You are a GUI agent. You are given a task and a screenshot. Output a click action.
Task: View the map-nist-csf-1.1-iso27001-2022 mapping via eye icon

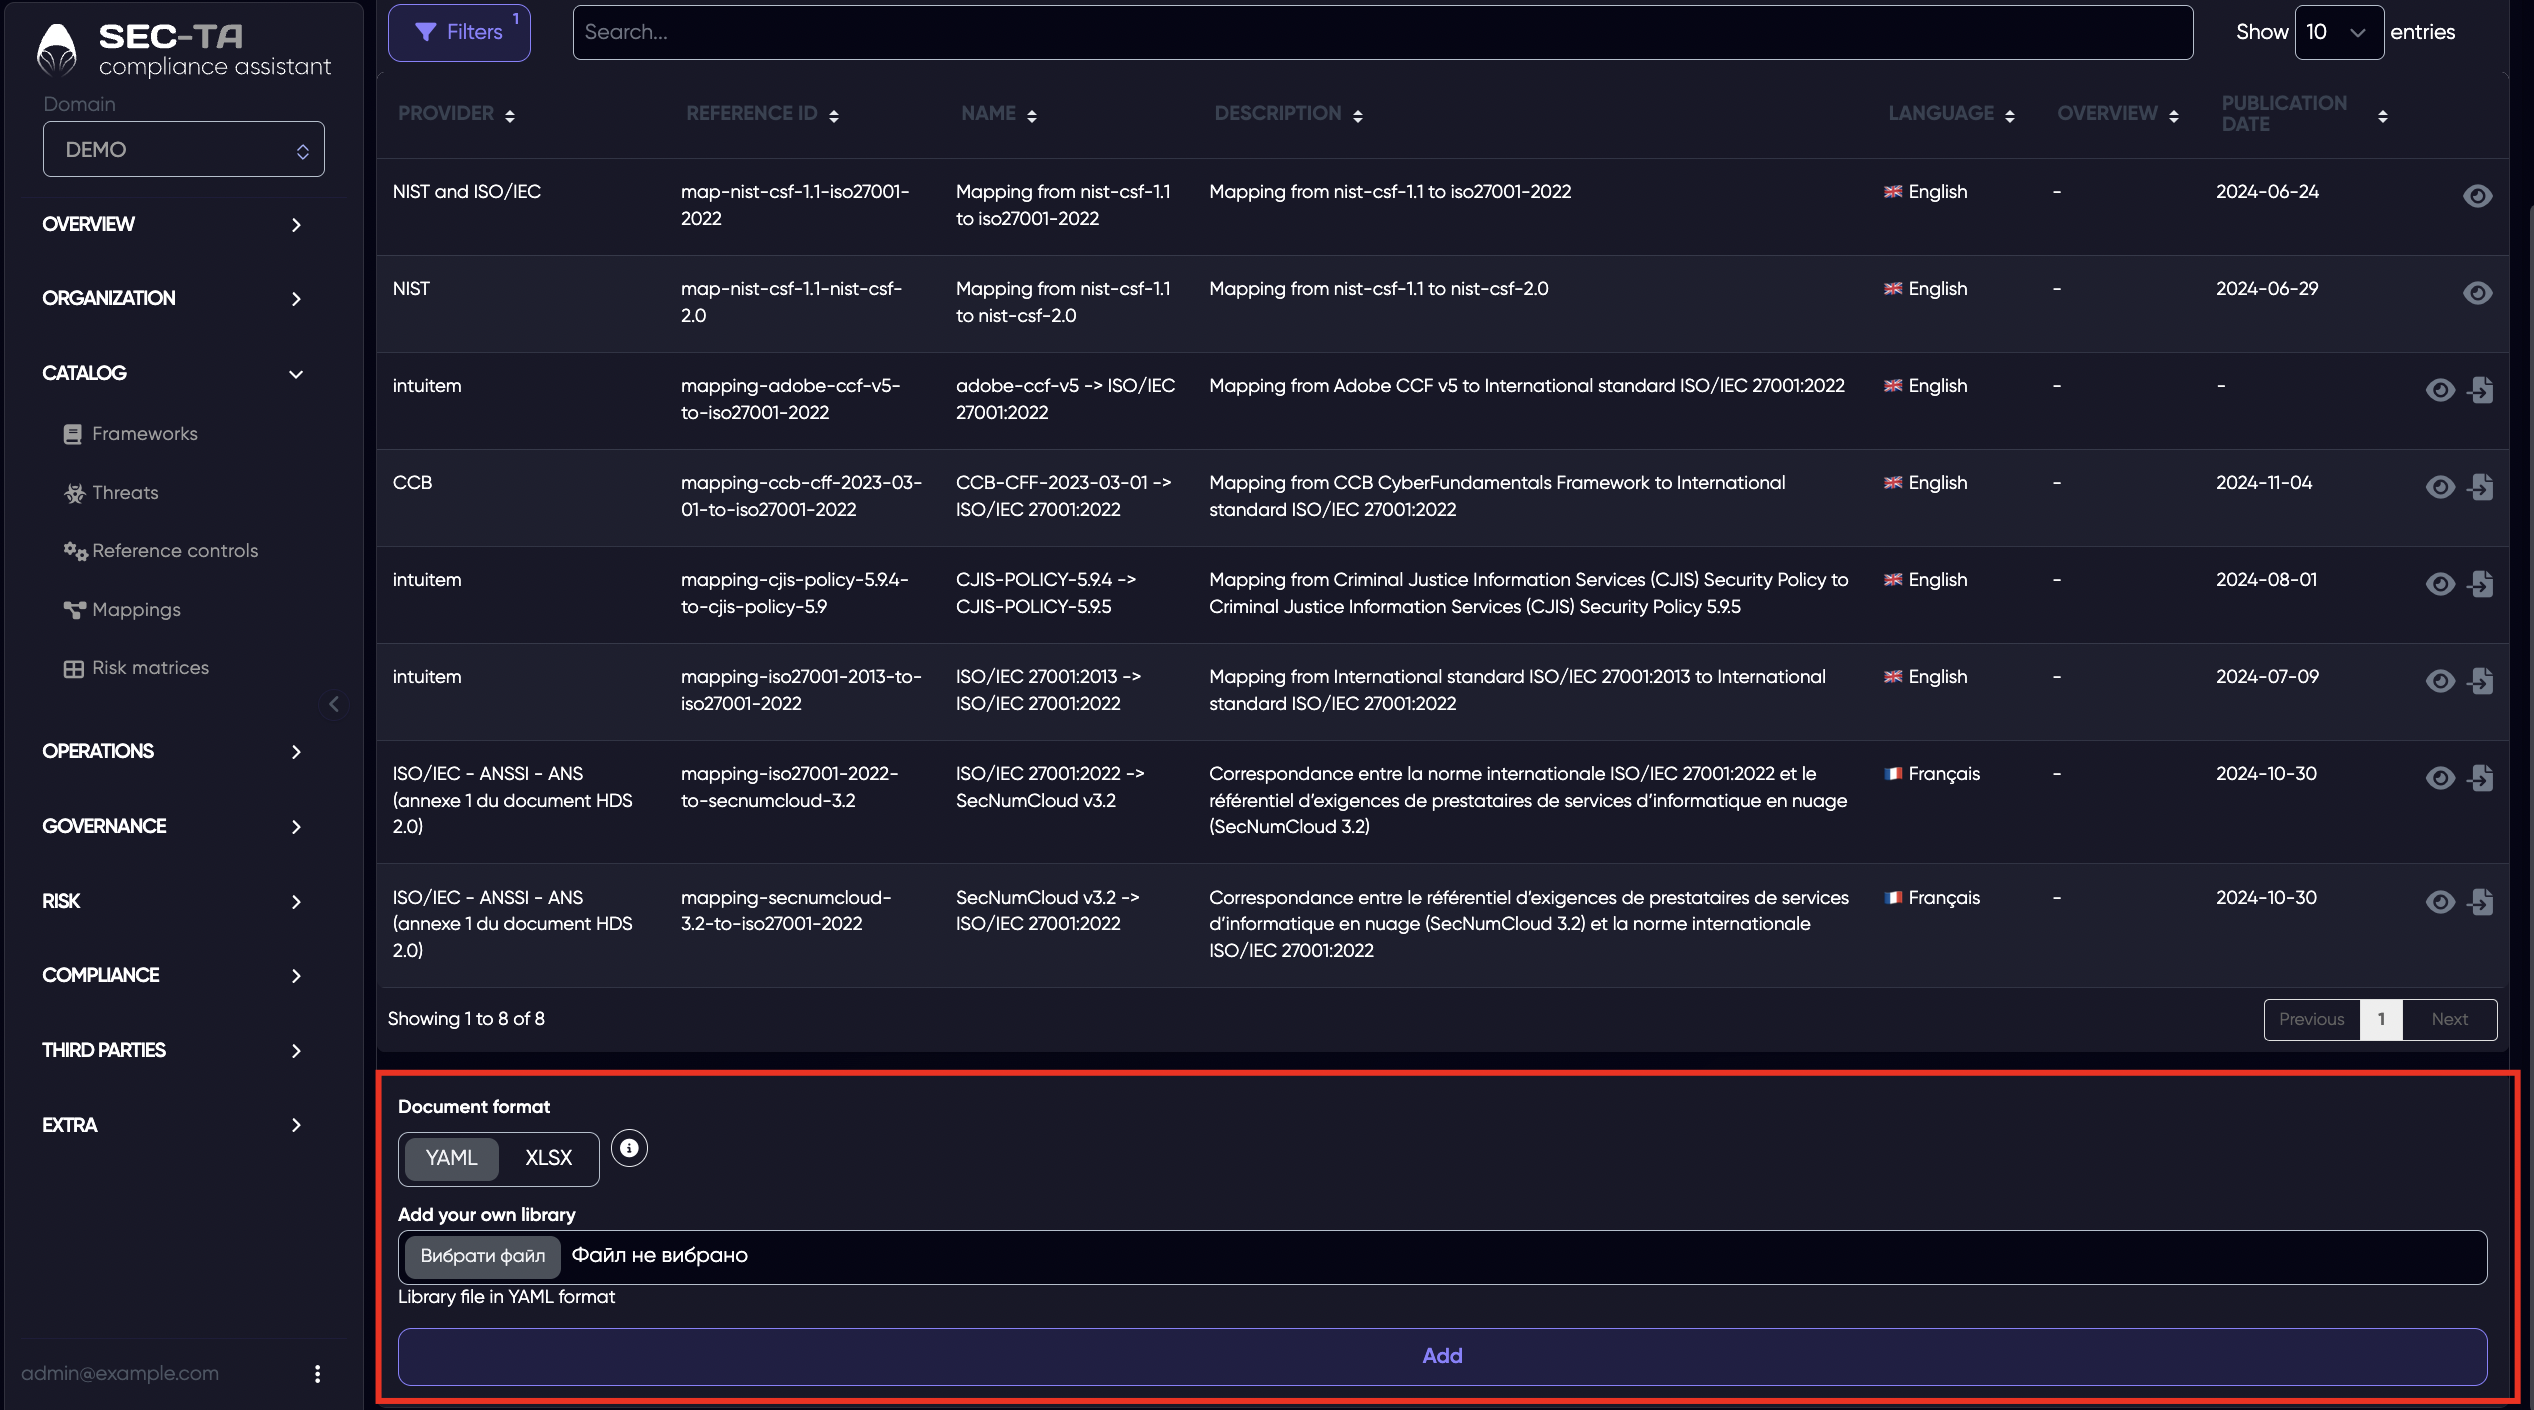coord(2477,196)
